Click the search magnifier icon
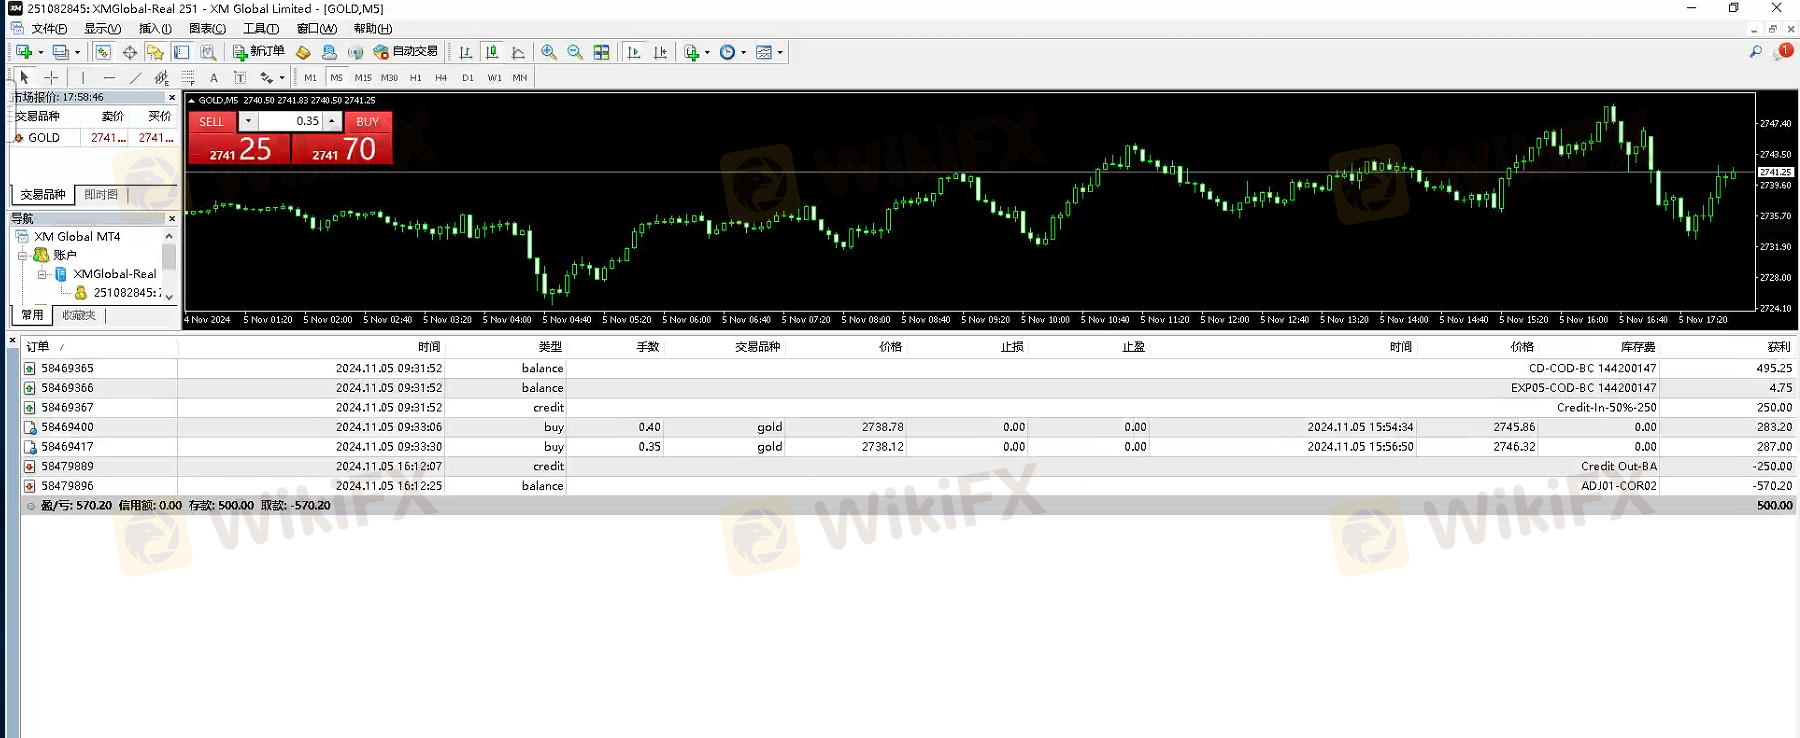The image size is (1800, 738). [1755, 52]
